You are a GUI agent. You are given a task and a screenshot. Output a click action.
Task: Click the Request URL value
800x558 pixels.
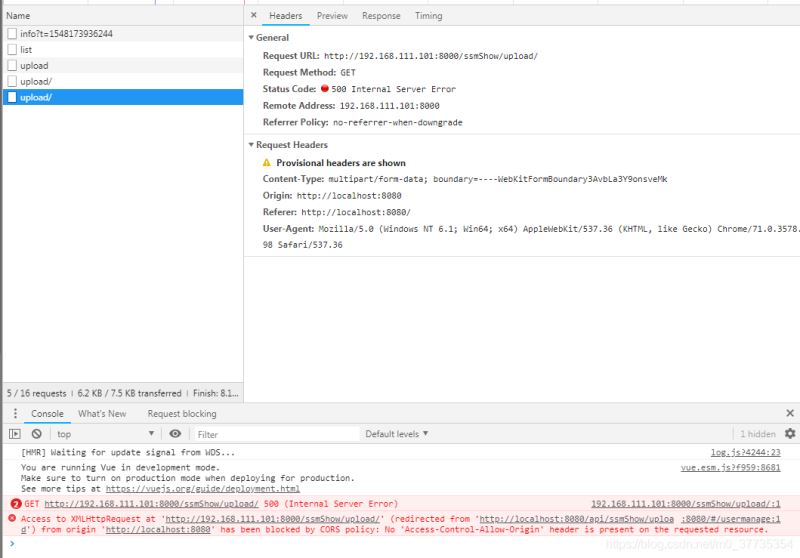click(431, 56)
